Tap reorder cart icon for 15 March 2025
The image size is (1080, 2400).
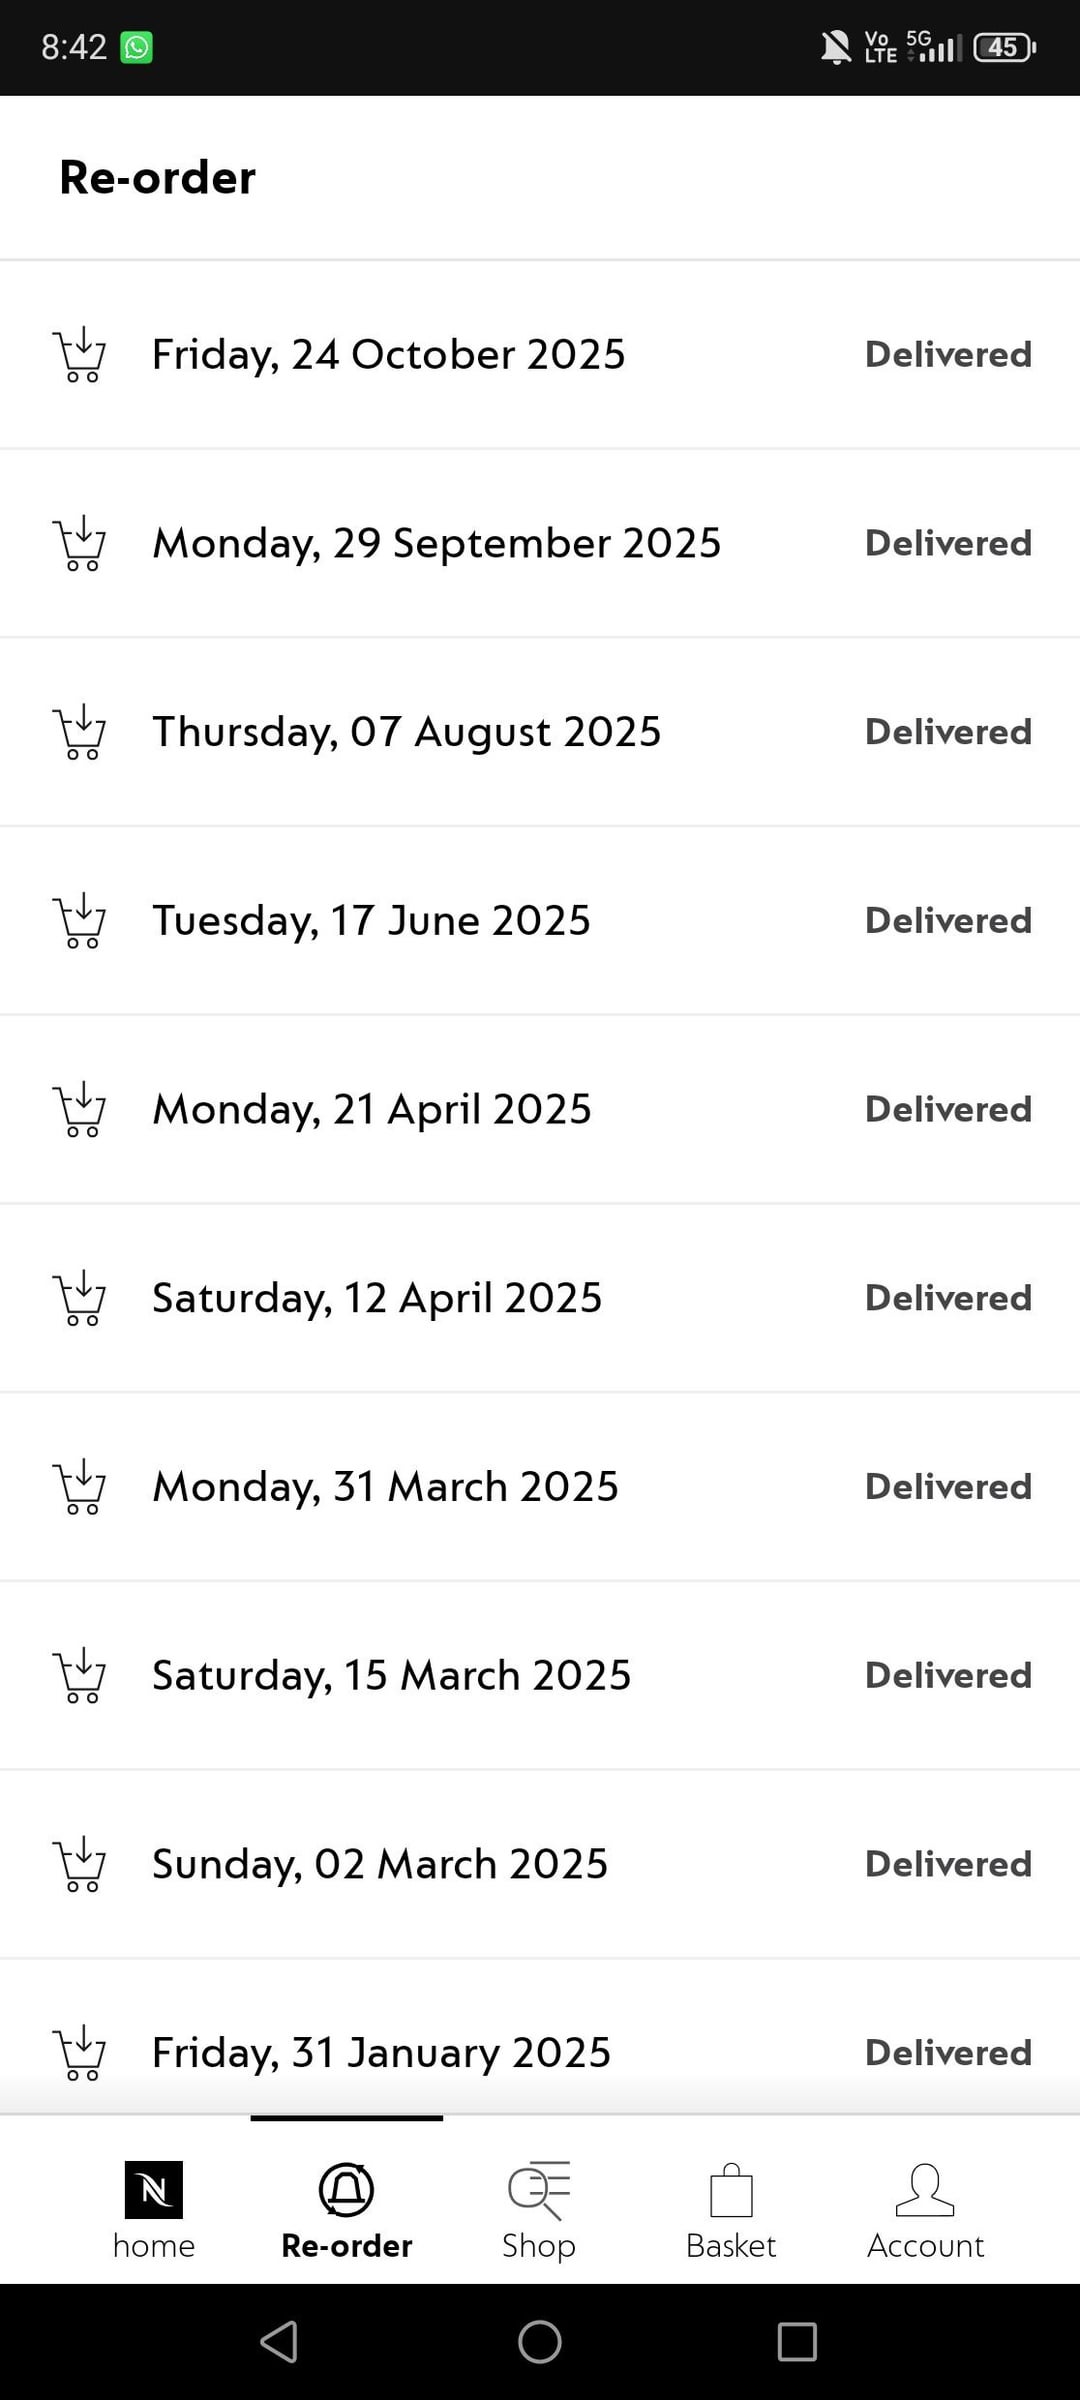[x=79, y=1675]
